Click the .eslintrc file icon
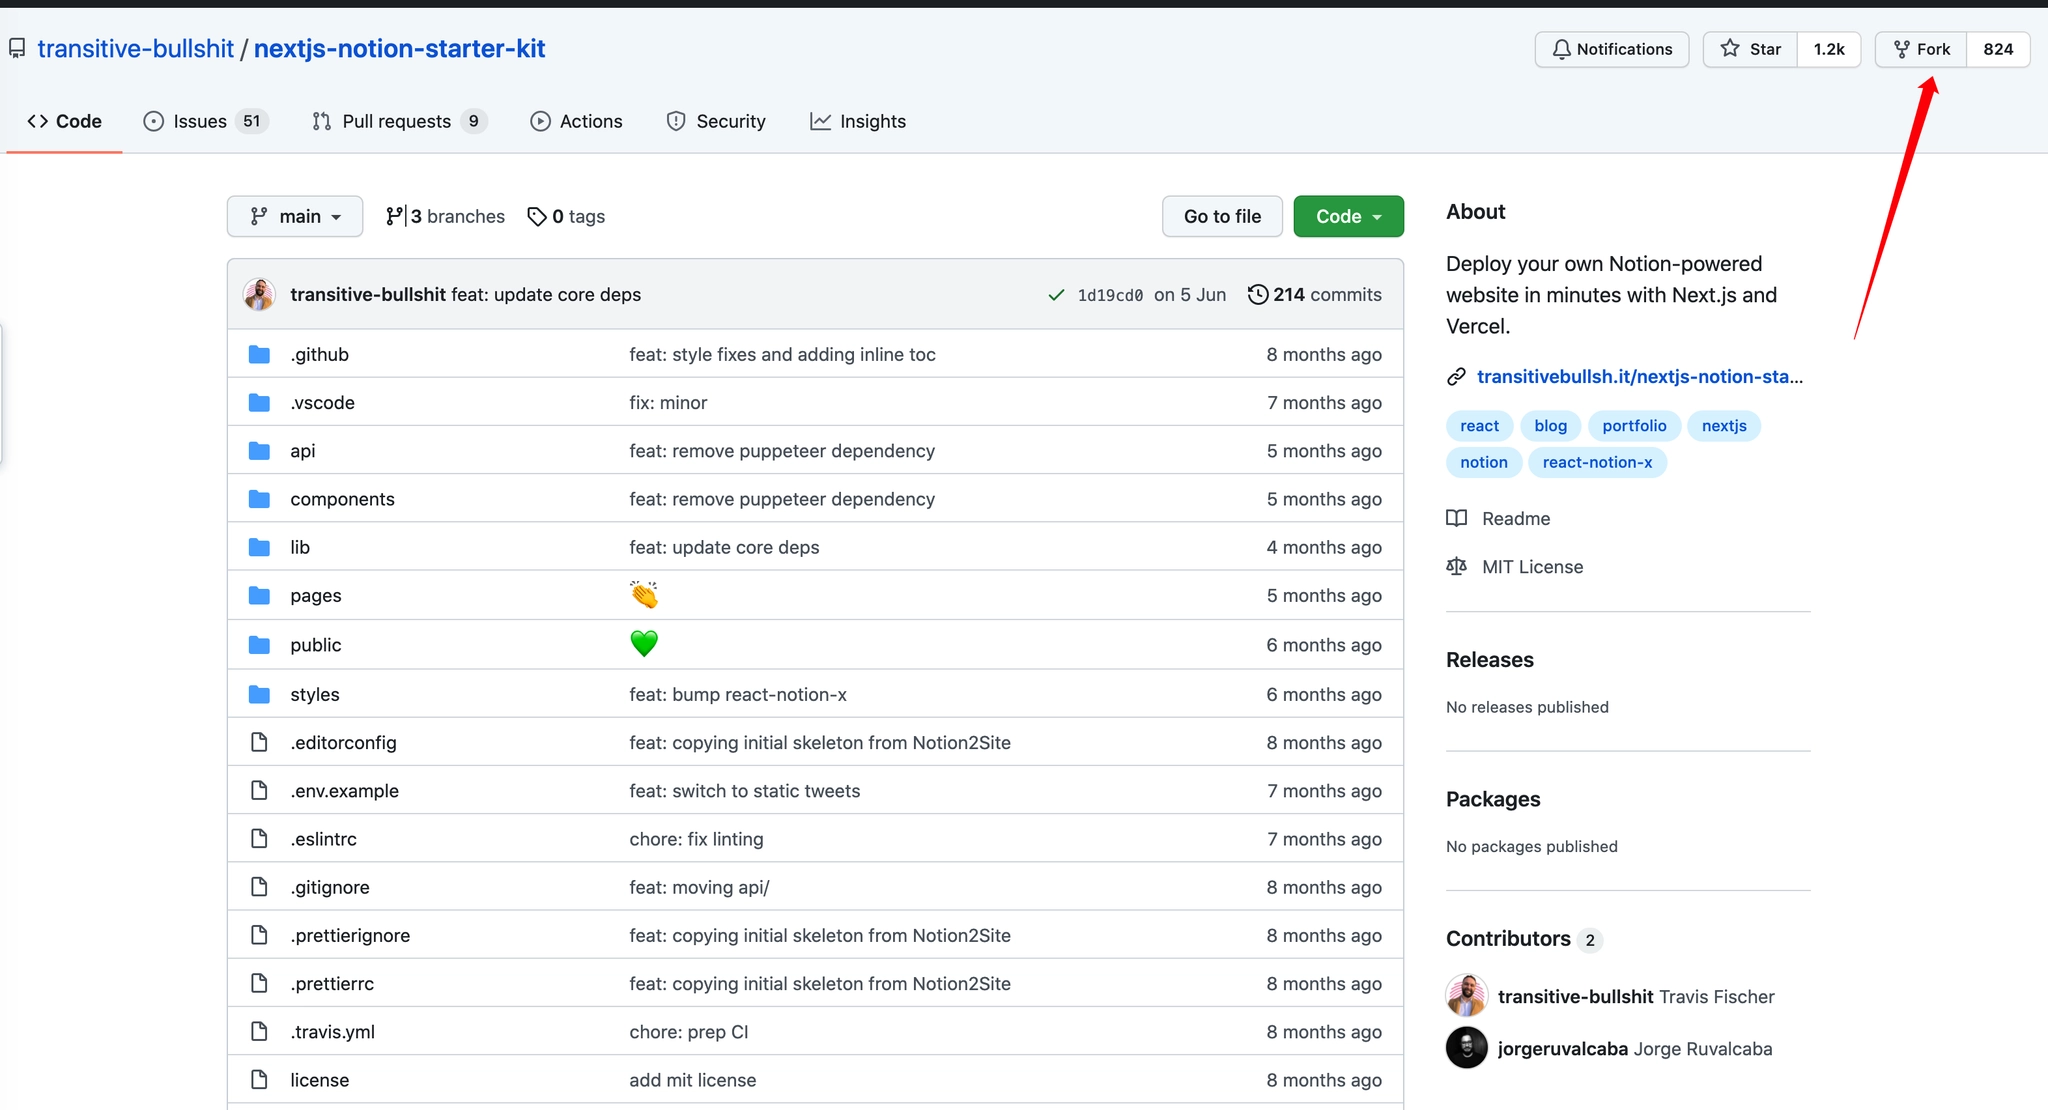 tap(259, 839)
